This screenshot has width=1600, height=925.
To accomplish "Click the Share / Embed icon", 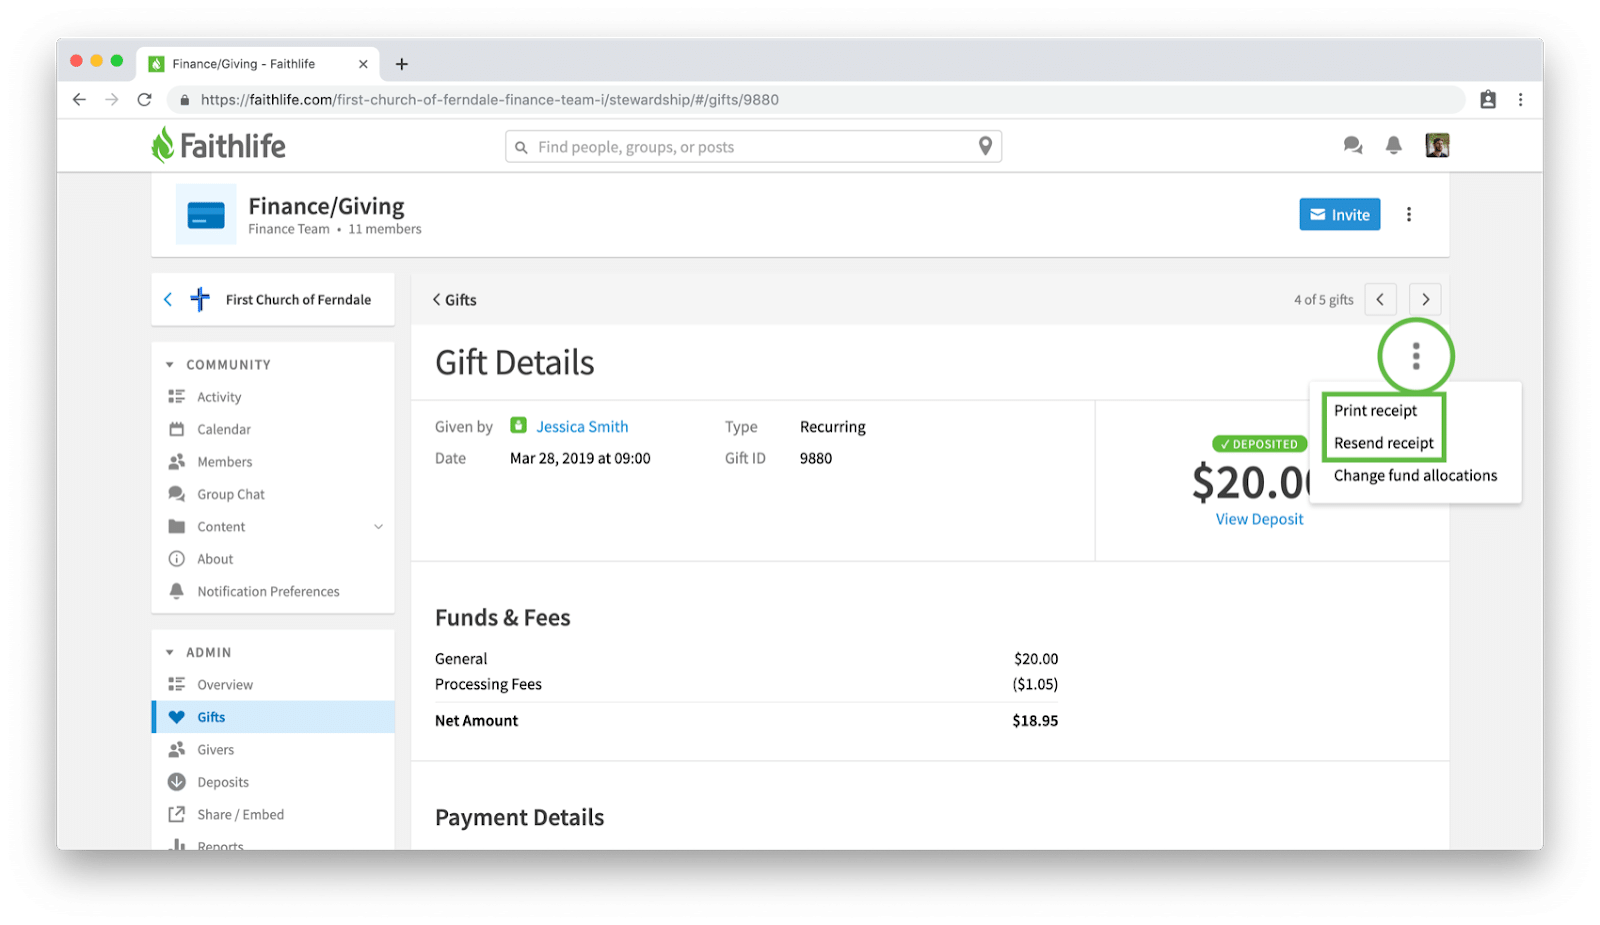I will click(x=177, y=814).
